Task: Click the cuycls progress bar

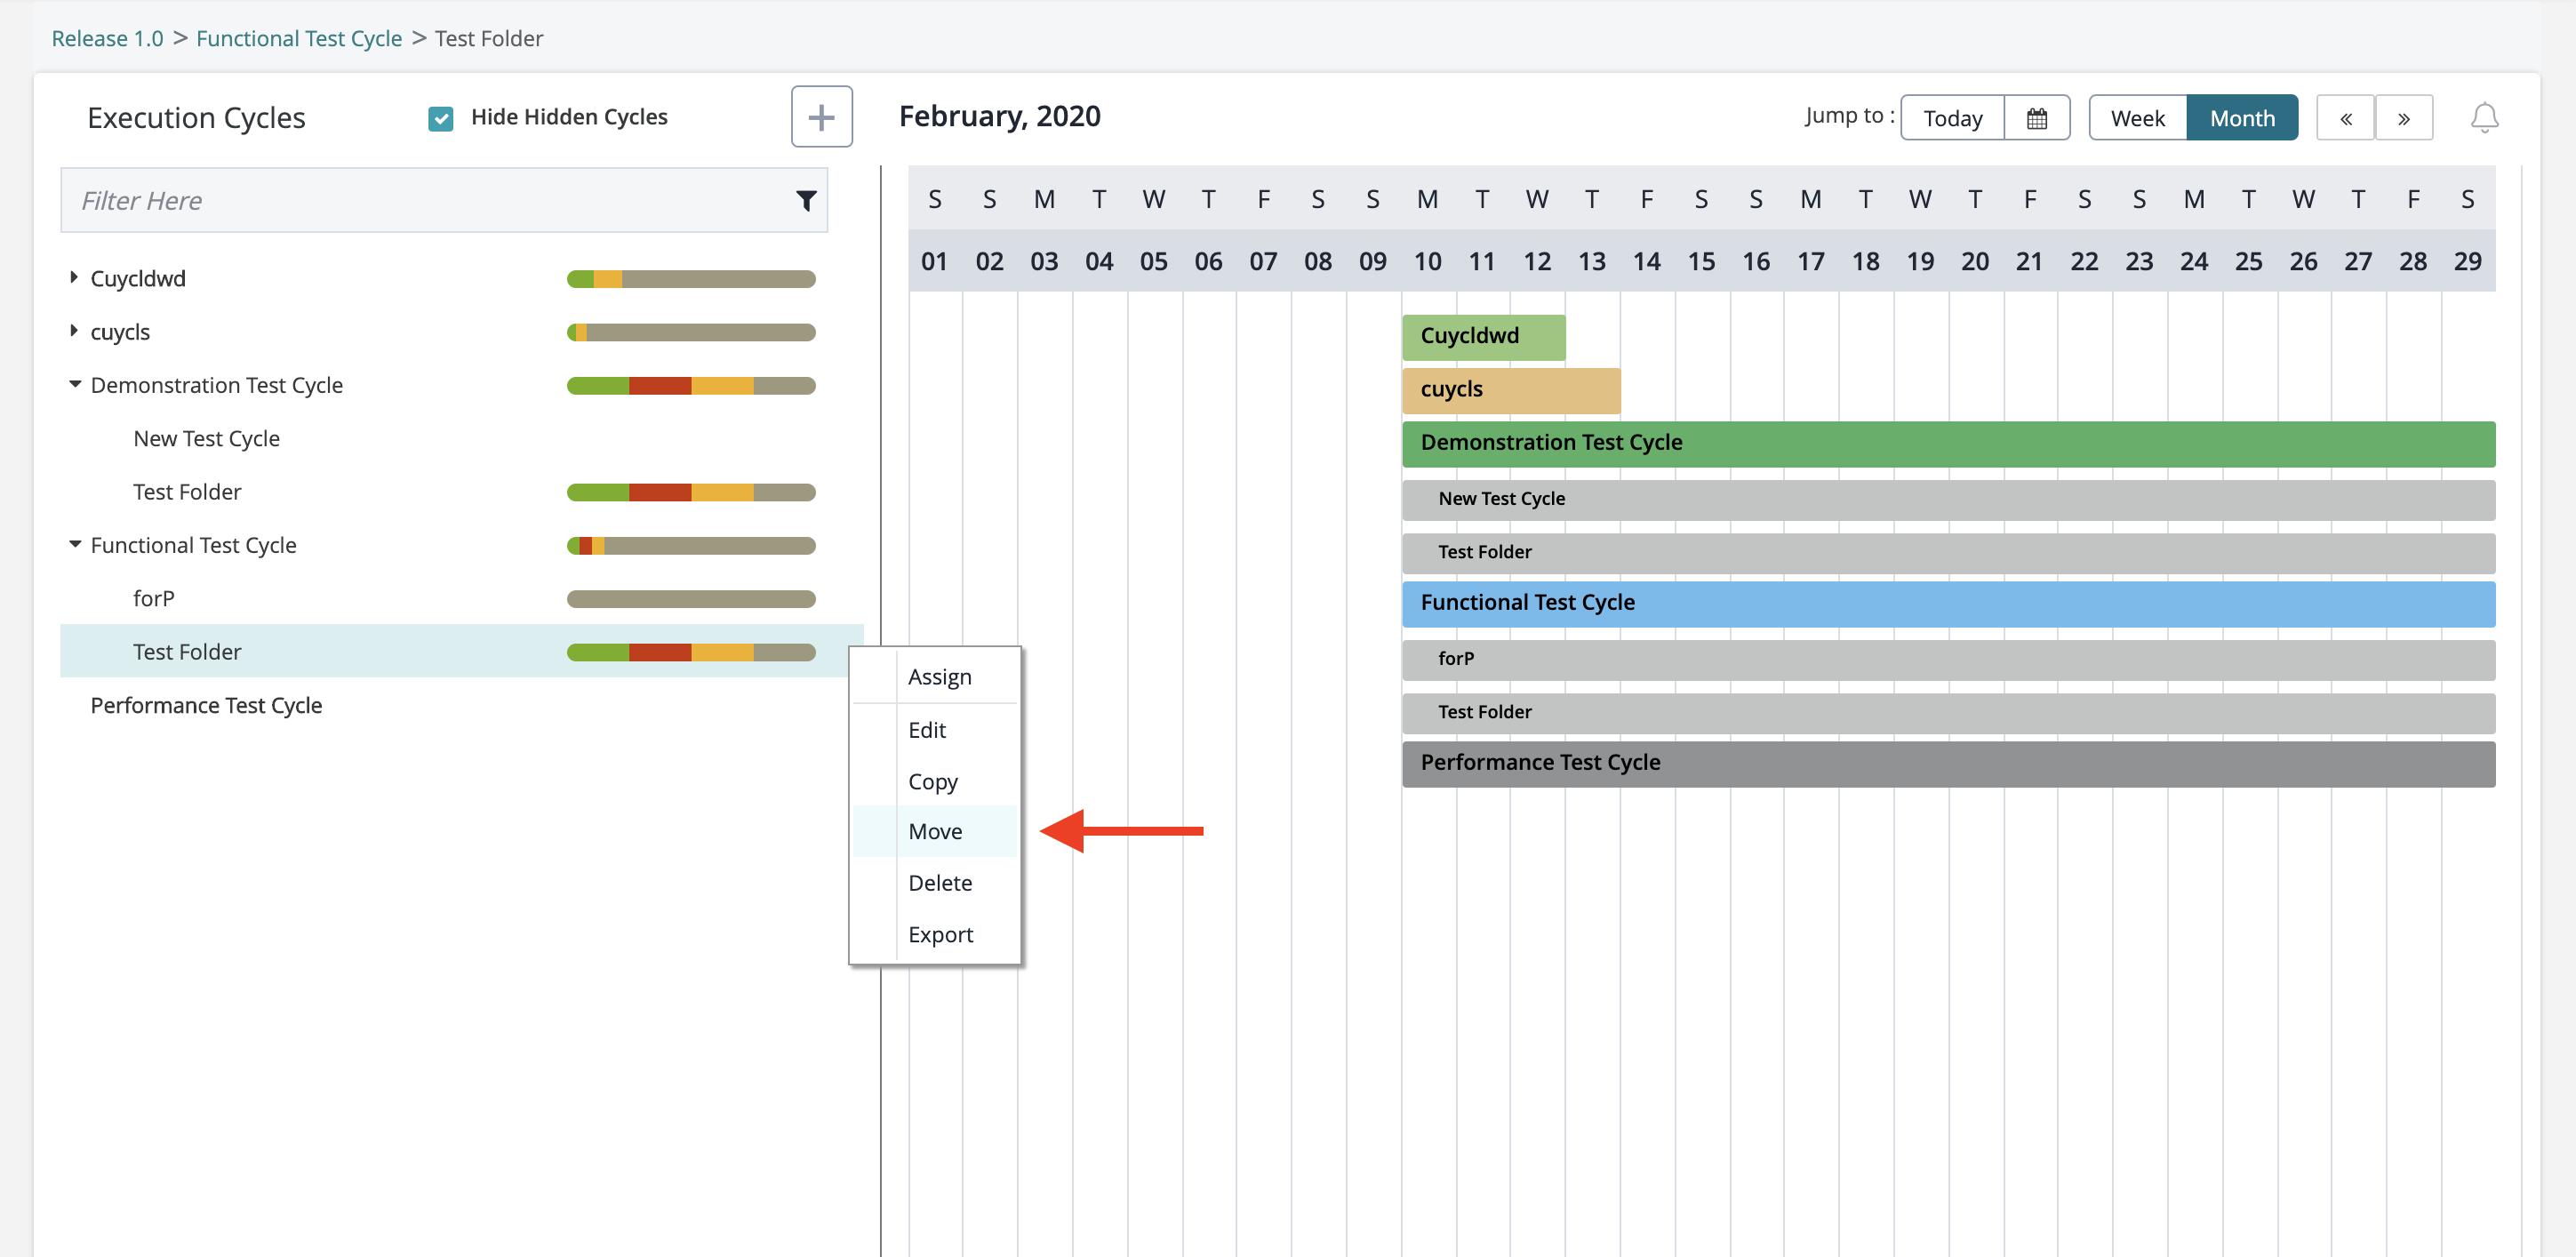Action: pos(691,332)
